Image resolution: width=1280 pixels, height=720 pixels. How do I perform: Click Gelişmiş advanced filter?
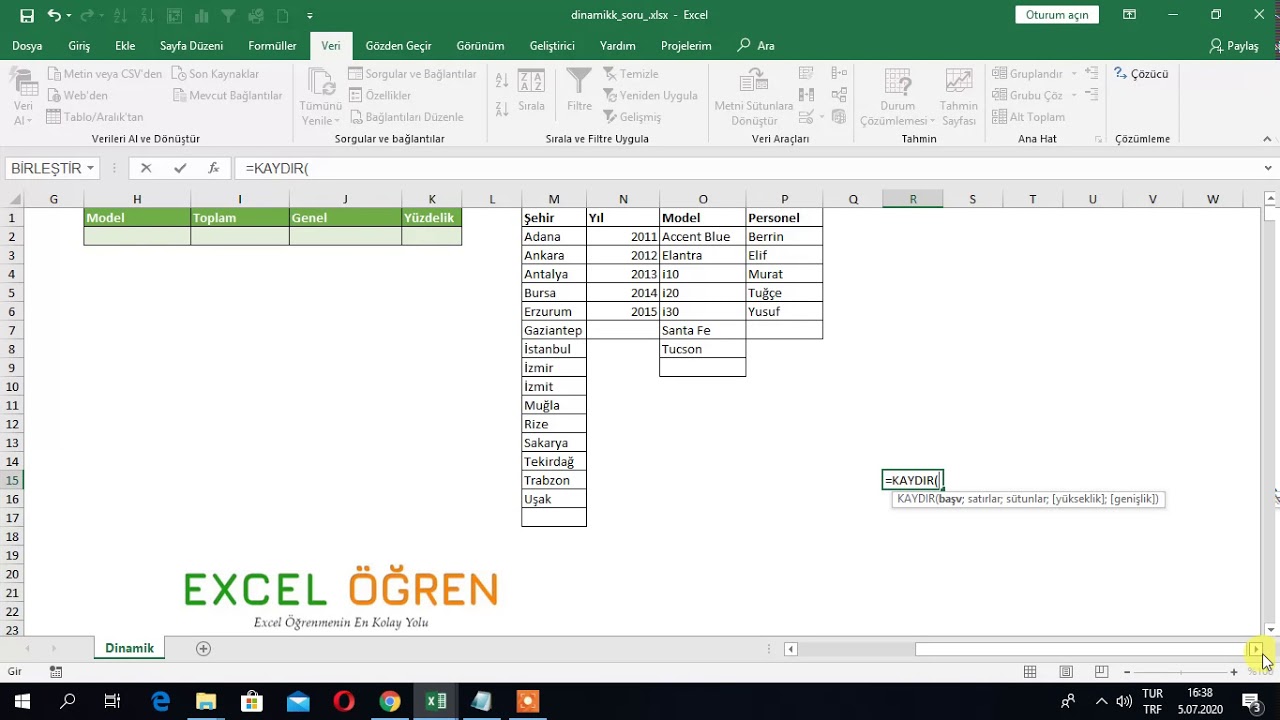(631, 117)
